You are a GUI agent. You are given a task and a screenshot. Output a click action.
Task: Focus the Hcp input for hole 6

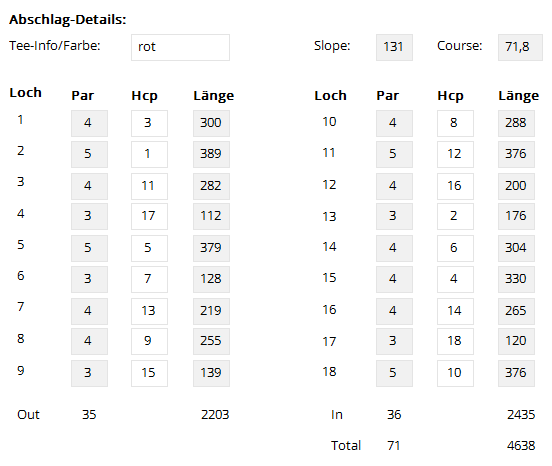pyautogui.click(x=149, y=279)
